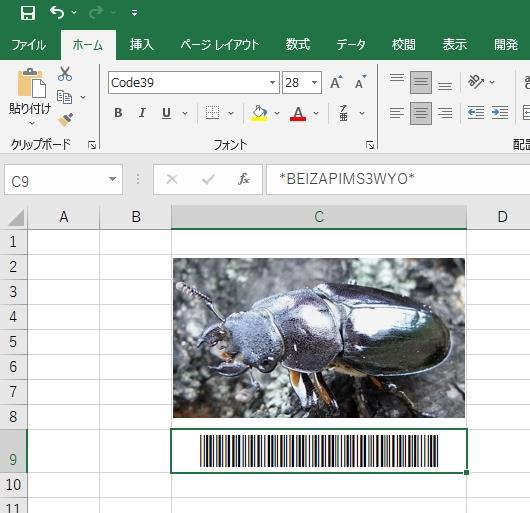Screen dimensions: 530x513
Task: Open the ページ レイアウト tab
Action: [x=220, y=45]
